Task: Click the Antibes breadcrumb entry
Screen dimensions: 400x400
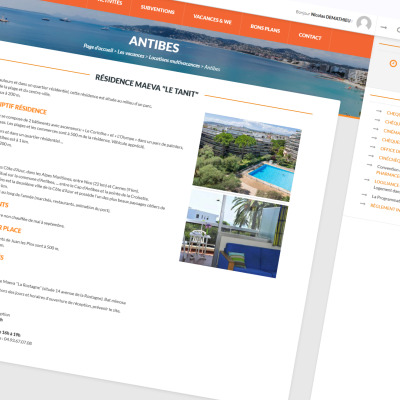Action: click(x=212, y=68)
